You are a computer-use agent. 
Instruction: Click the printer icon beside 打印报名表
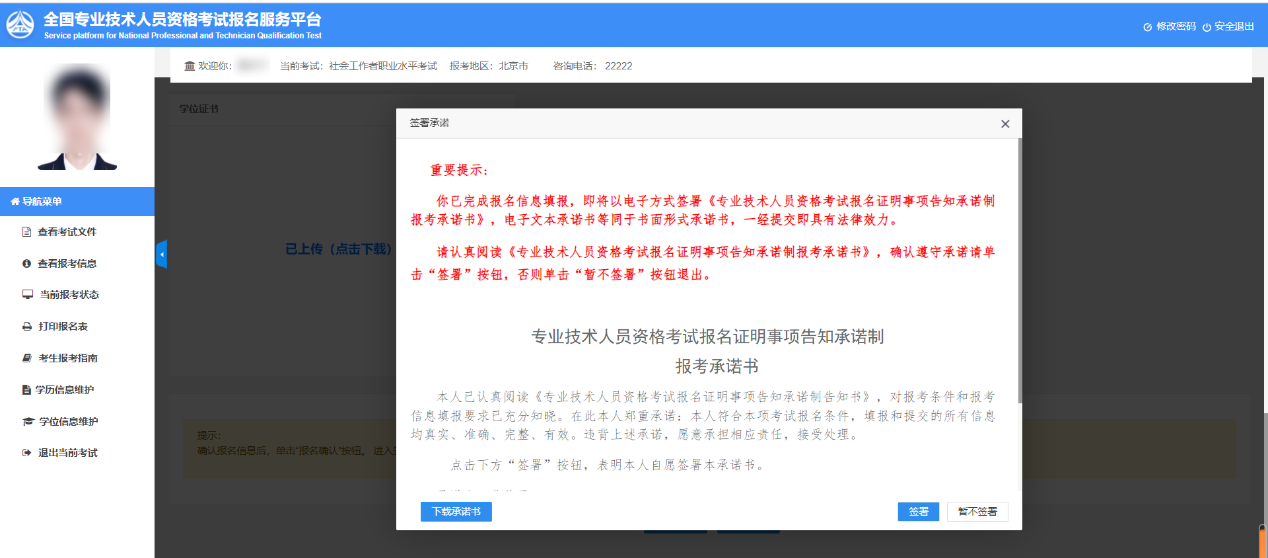[x=27, y=327]
